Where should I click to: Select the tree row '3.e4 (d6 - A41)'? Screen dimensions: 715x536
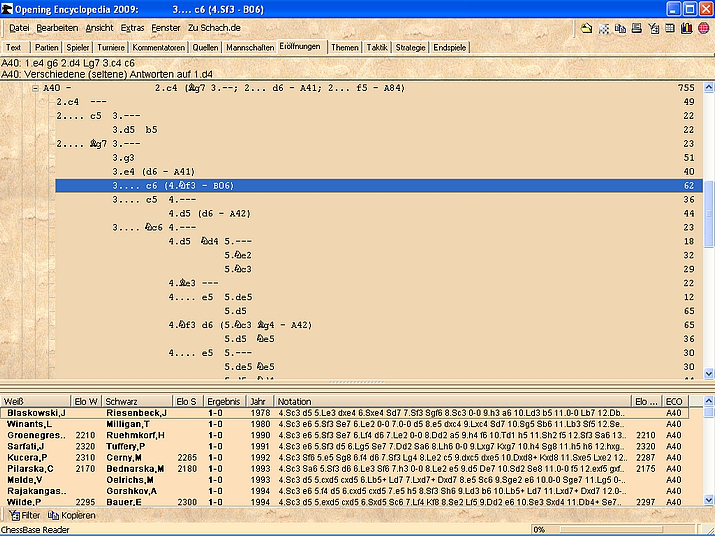[x=378, y=172]
